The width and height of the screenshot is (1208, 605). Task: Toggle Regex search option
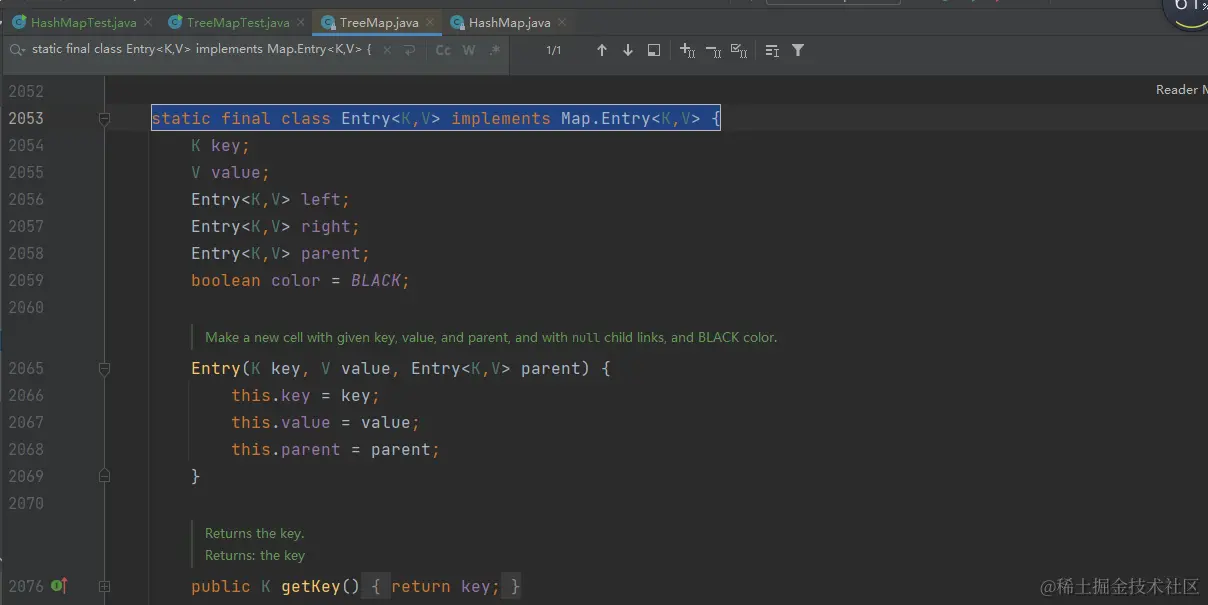tap(495, 50)
